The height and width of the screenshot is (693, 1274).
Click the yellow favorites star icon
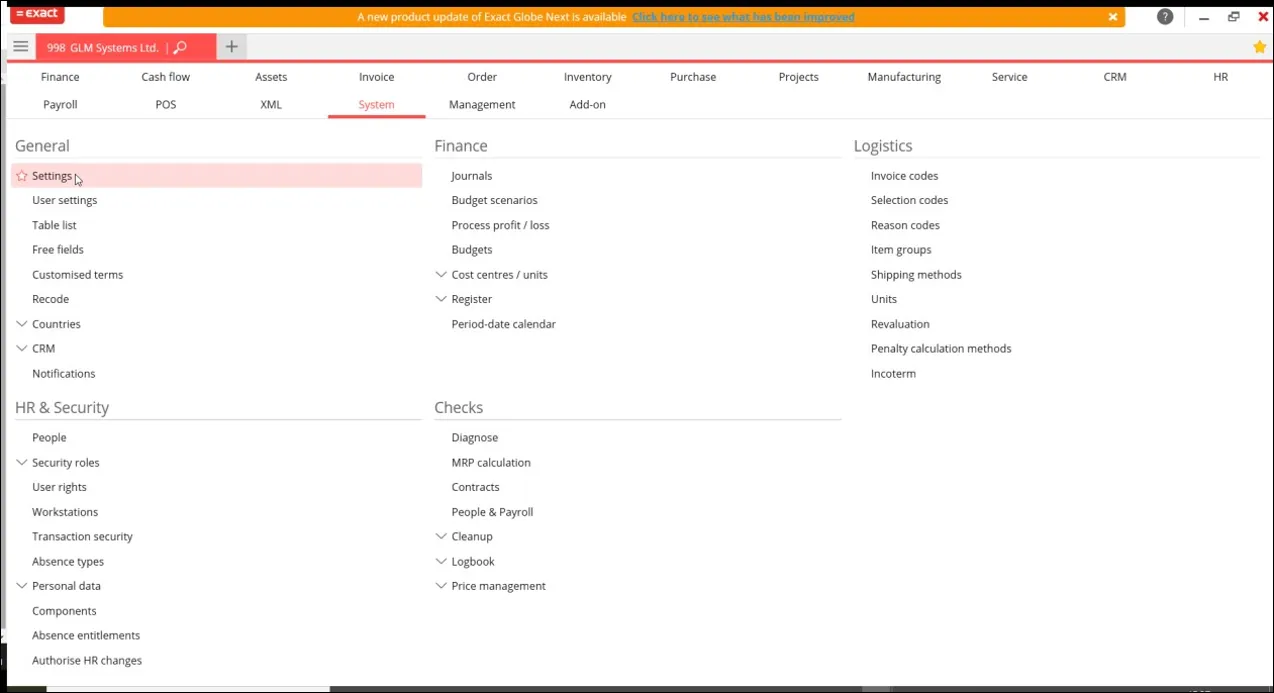[1259, 46]
